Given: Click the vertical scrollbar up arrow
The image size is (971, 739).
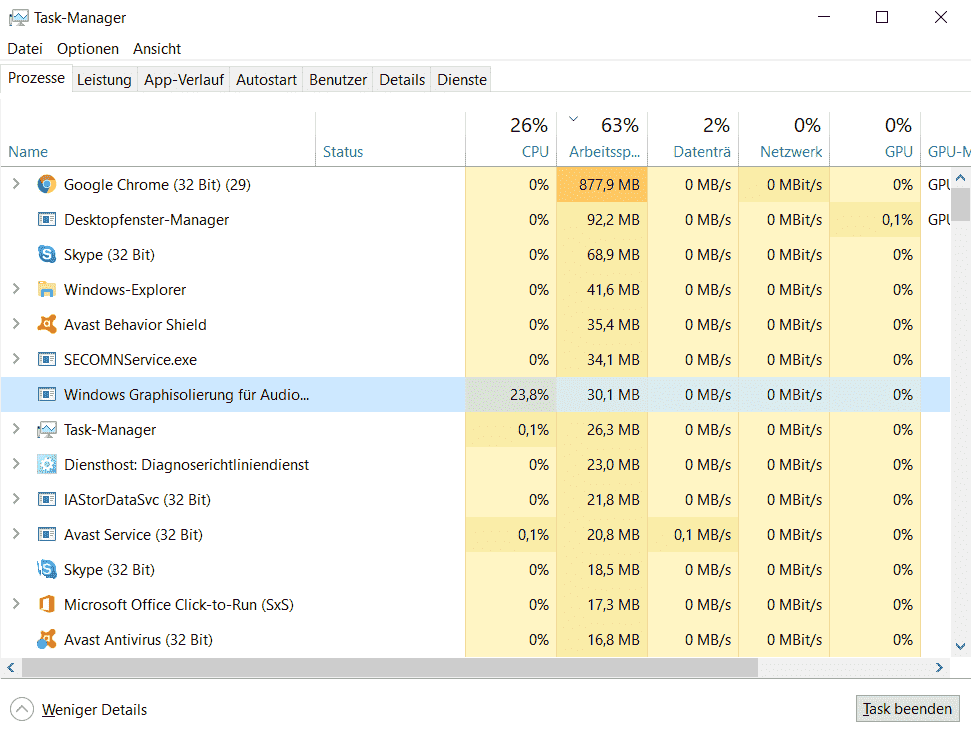Looking at the screenshot, I should [x=960, y=178].
